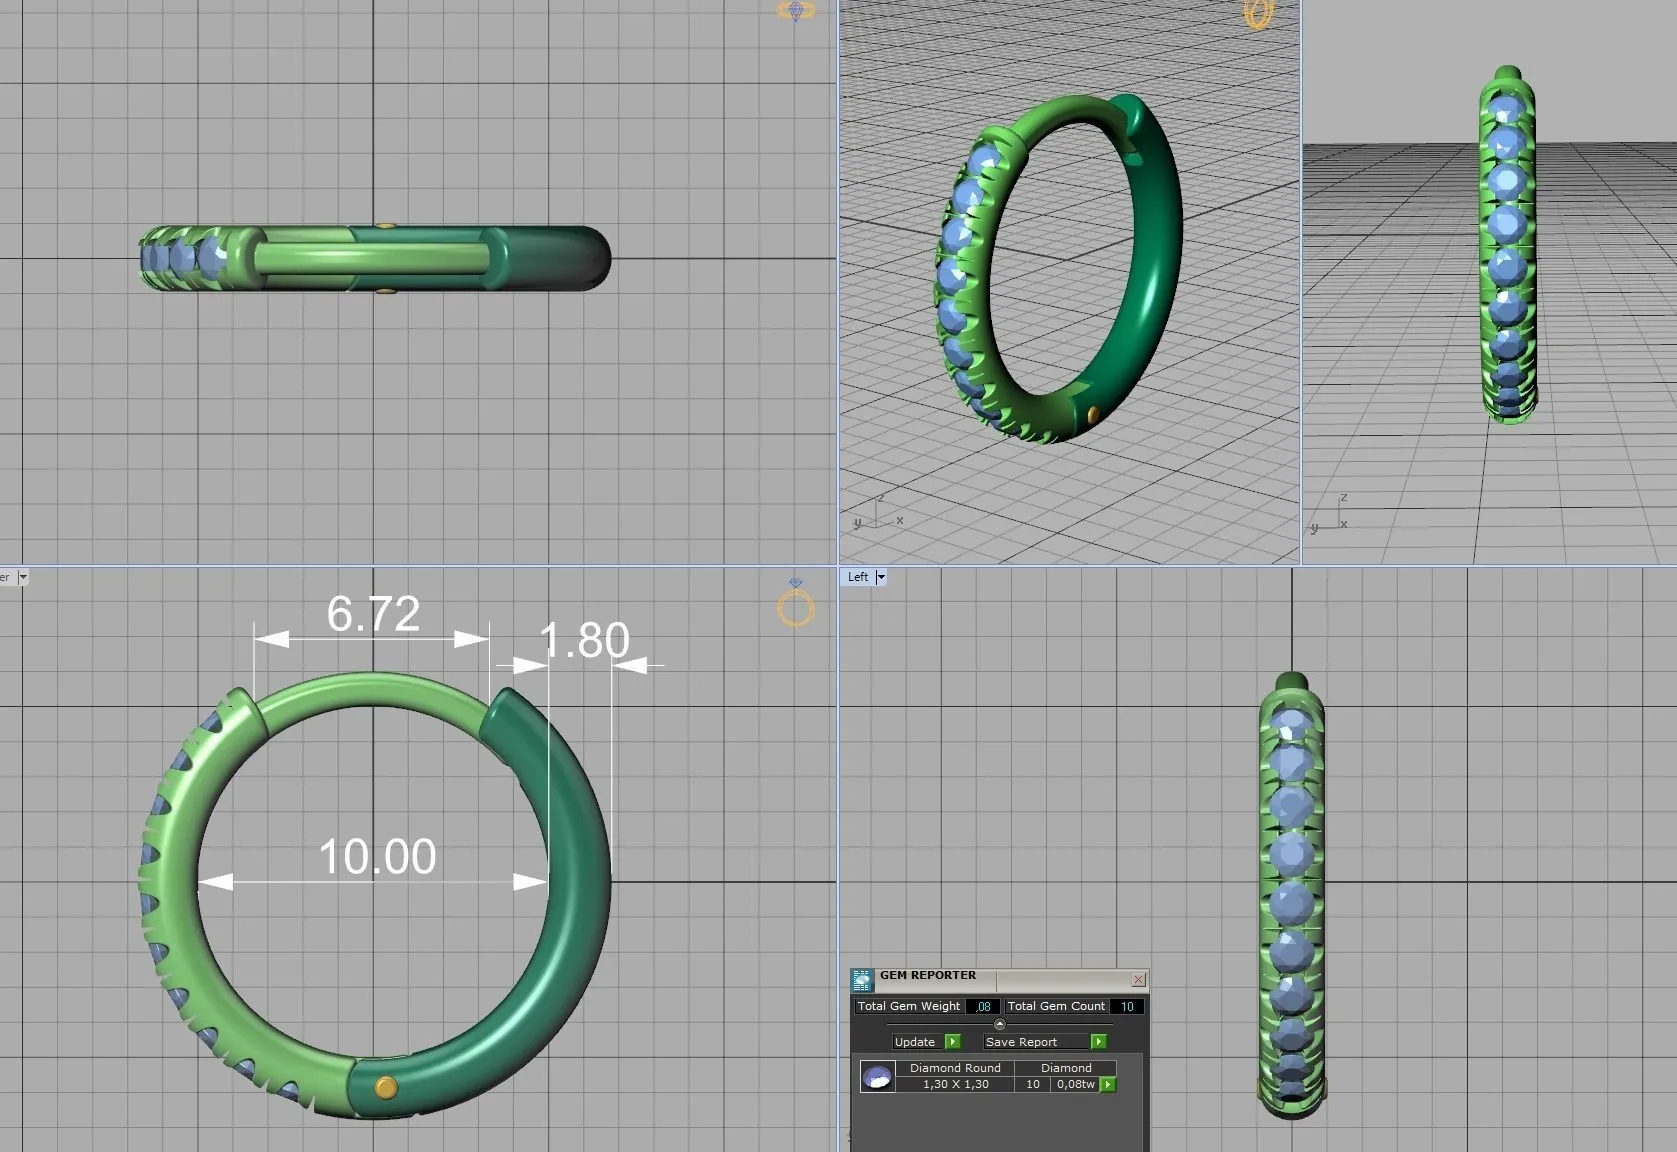Image resolution: width=1677 pixels, height=1152 pixels.
Task: Open the Left viewport name dropdown
Action: pos(880,577)
